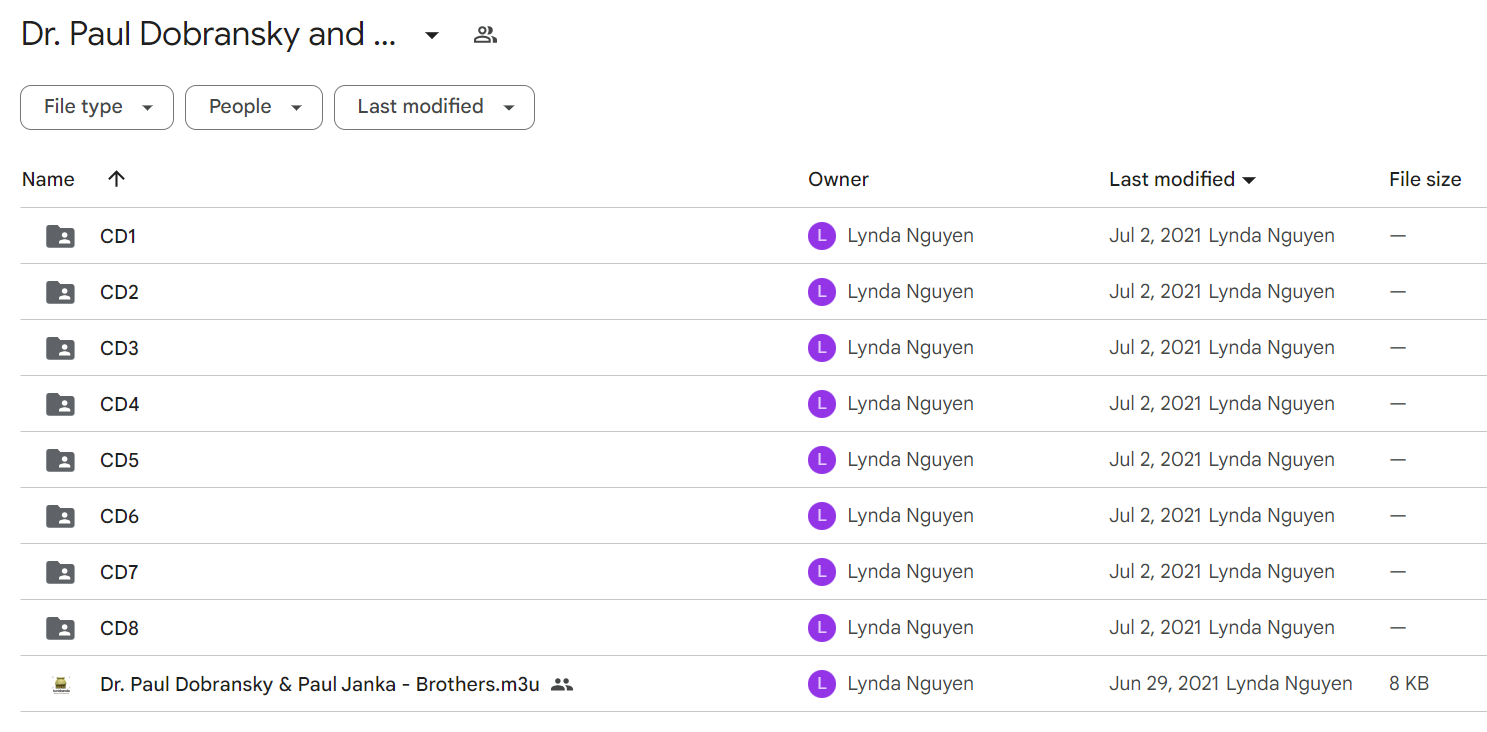Screen dimensions: 1487x732
Task: Select the CD5 folder name
Action: pos(119,460)
